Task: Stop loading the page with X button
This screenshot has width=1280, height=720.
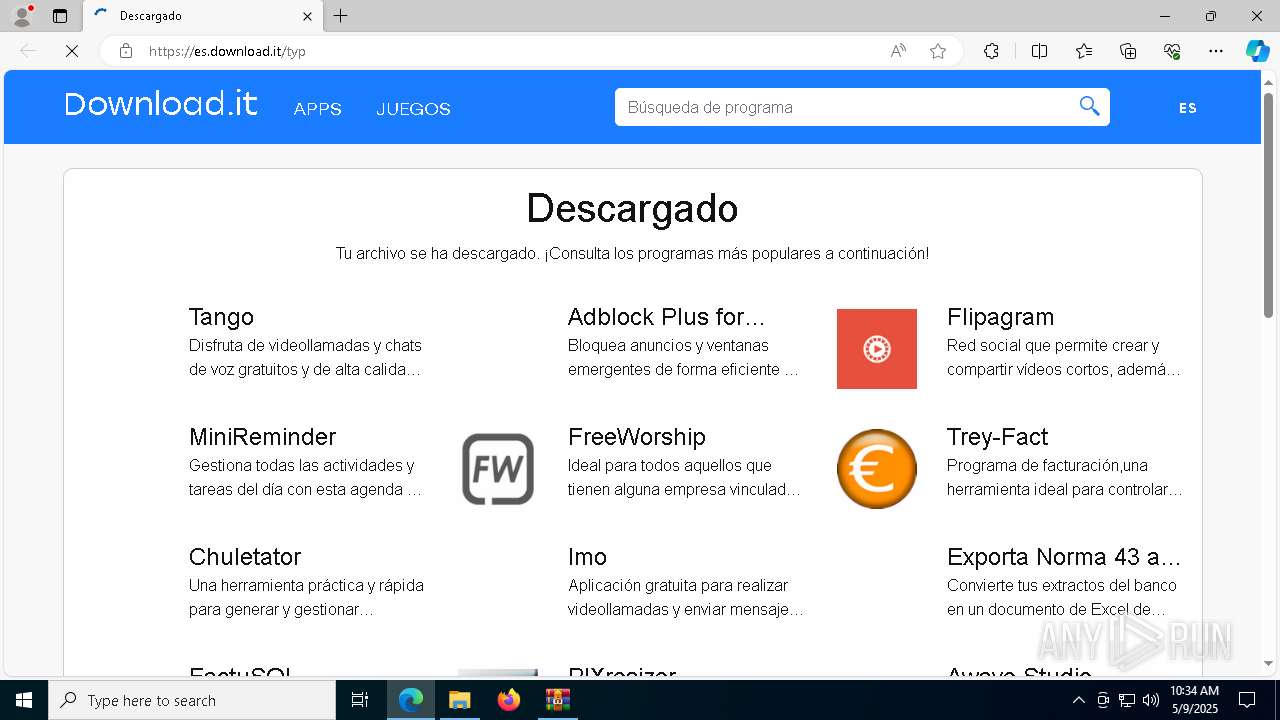Action: tap(72, 51)
